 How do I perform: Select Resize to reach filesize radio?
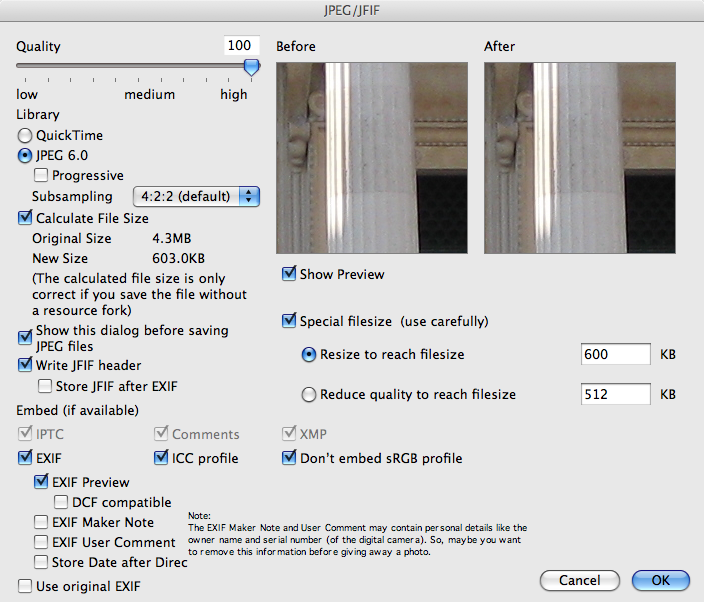(308, 355)
